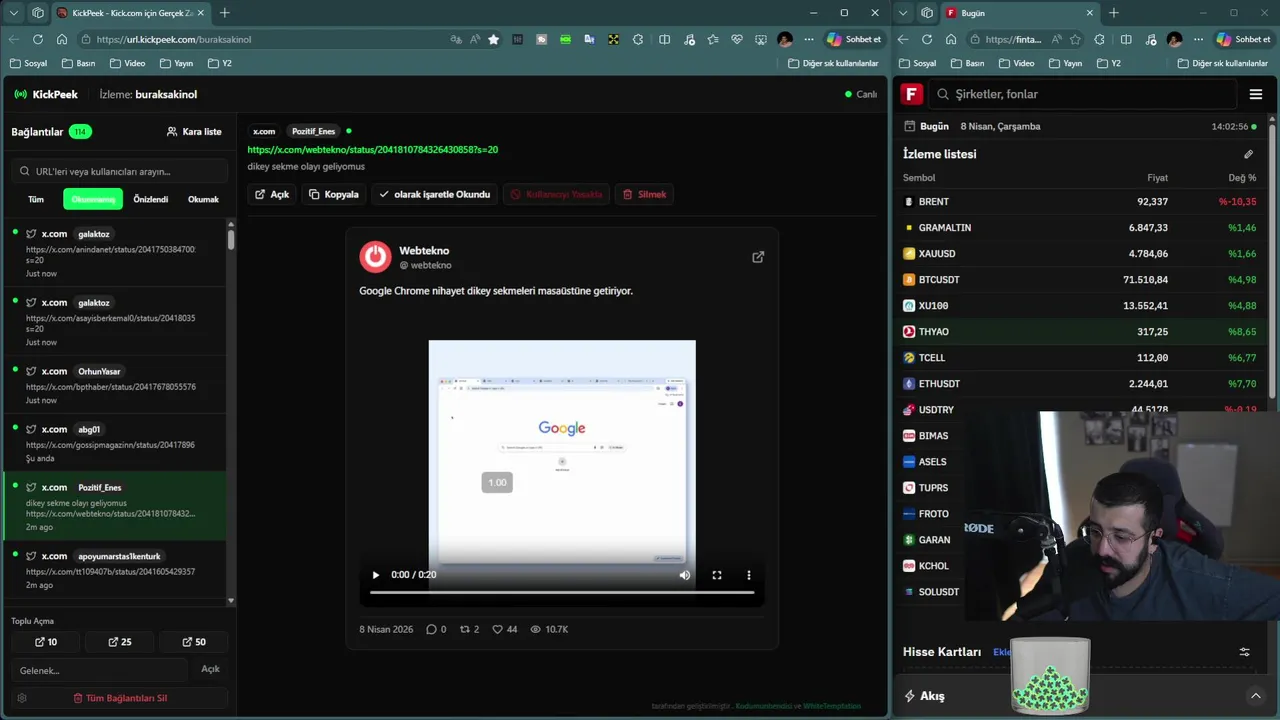The image size is (1280, 720).
Task: Go to home page in KickPeek window
Action: coord(62,39)
